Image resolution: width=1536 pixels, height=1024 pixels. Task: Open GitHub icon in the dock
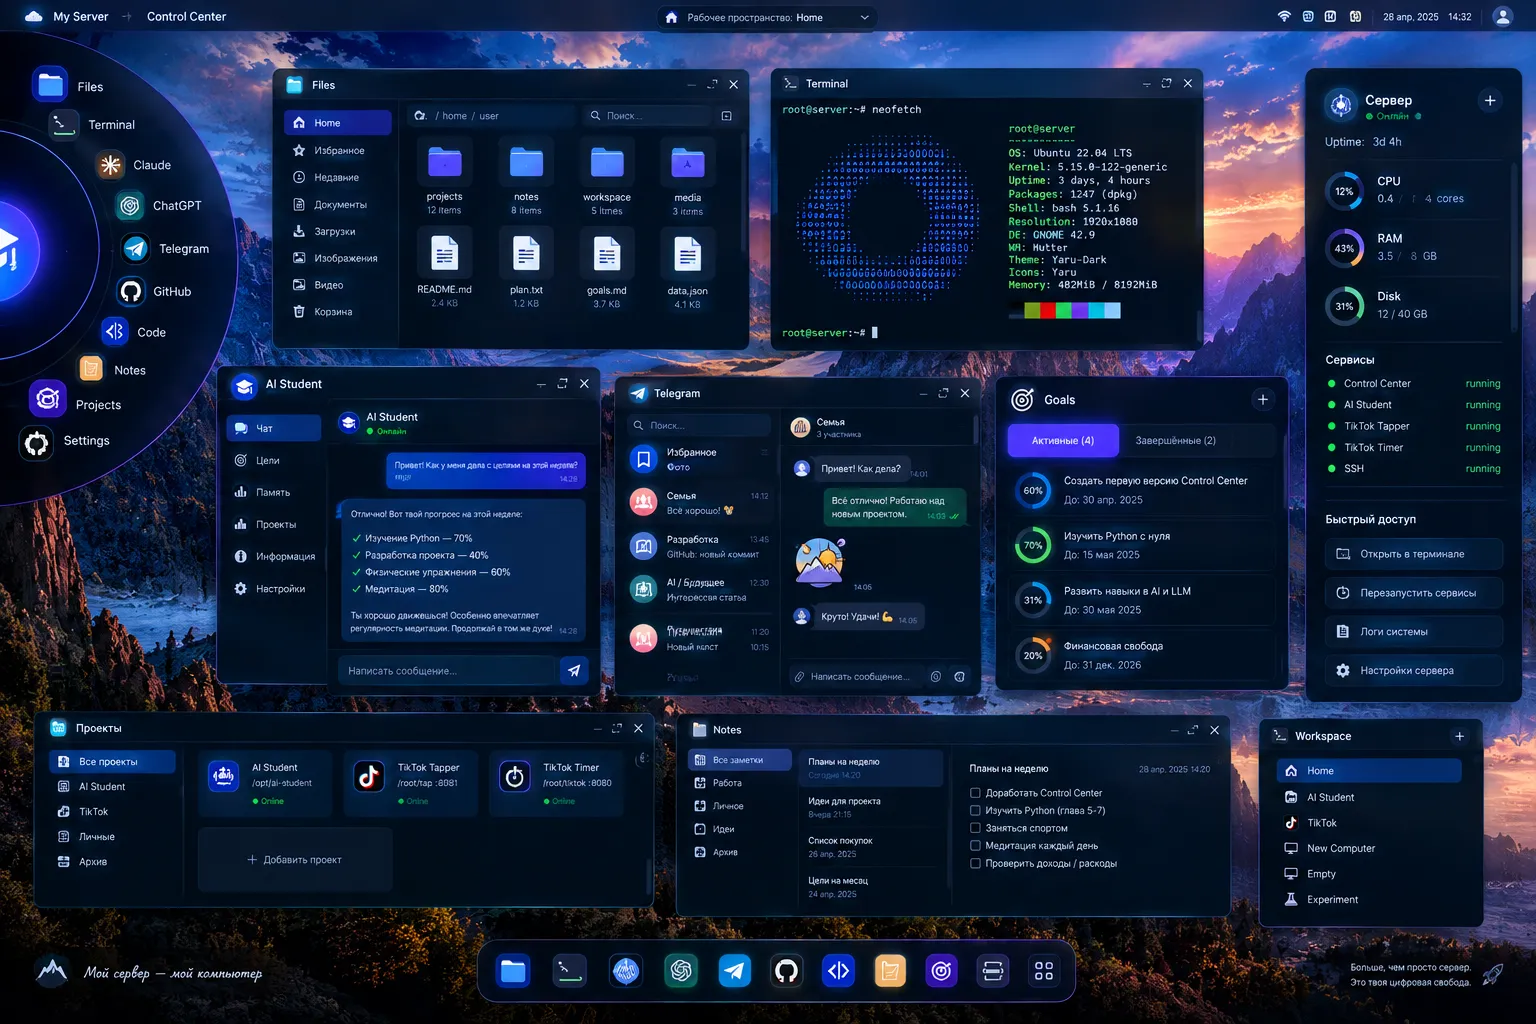pos(787,970)
